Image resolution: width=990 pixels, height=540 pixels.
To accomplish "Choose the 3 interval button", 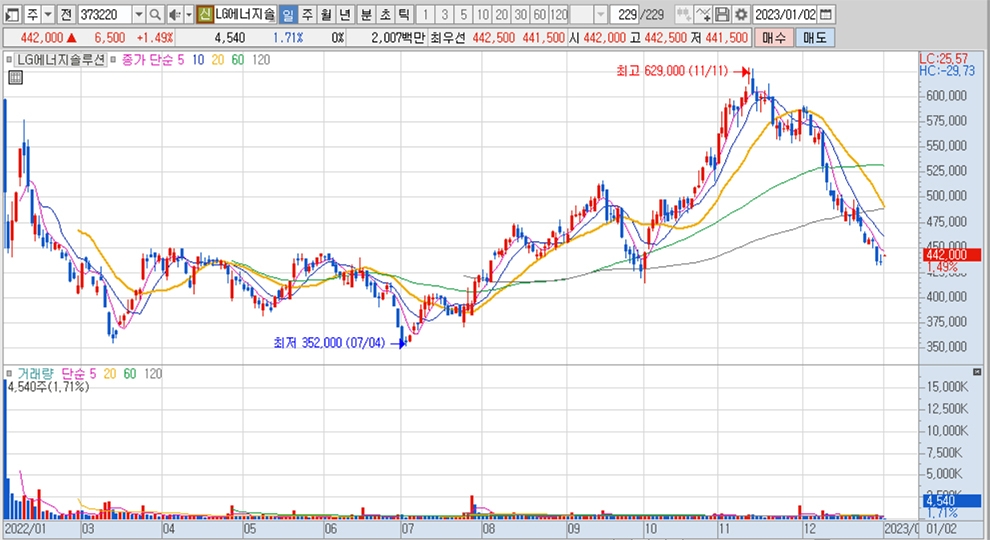I will click(444, 14).
